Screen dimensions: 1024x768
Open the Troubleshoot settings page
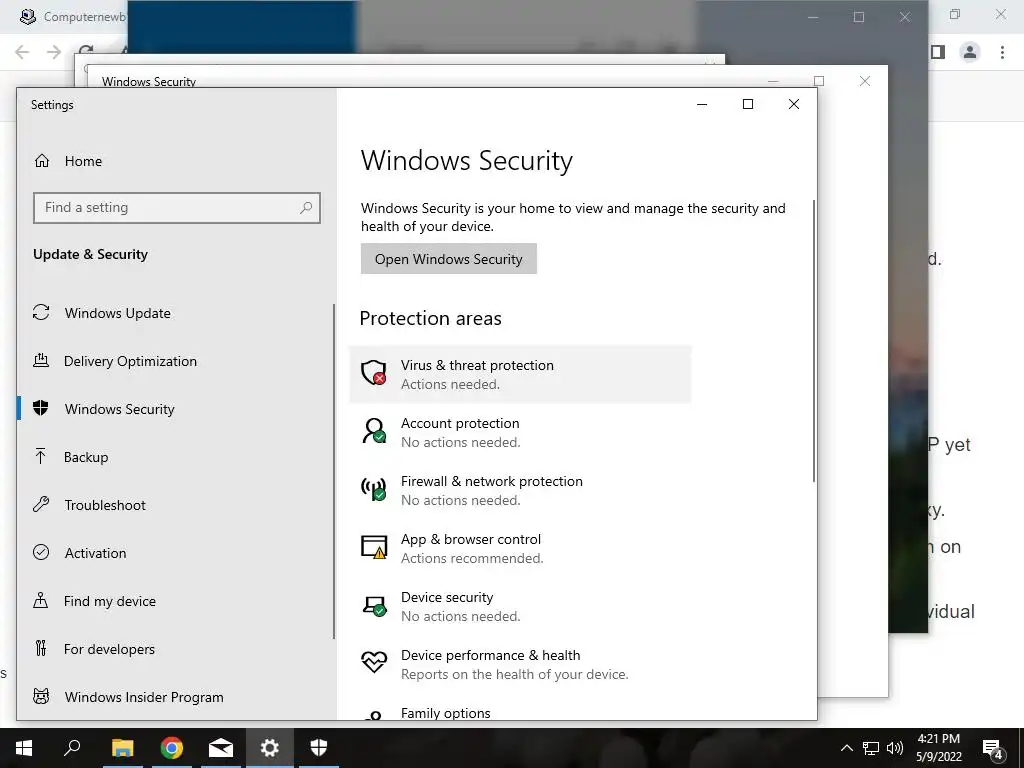pos(175,505)
